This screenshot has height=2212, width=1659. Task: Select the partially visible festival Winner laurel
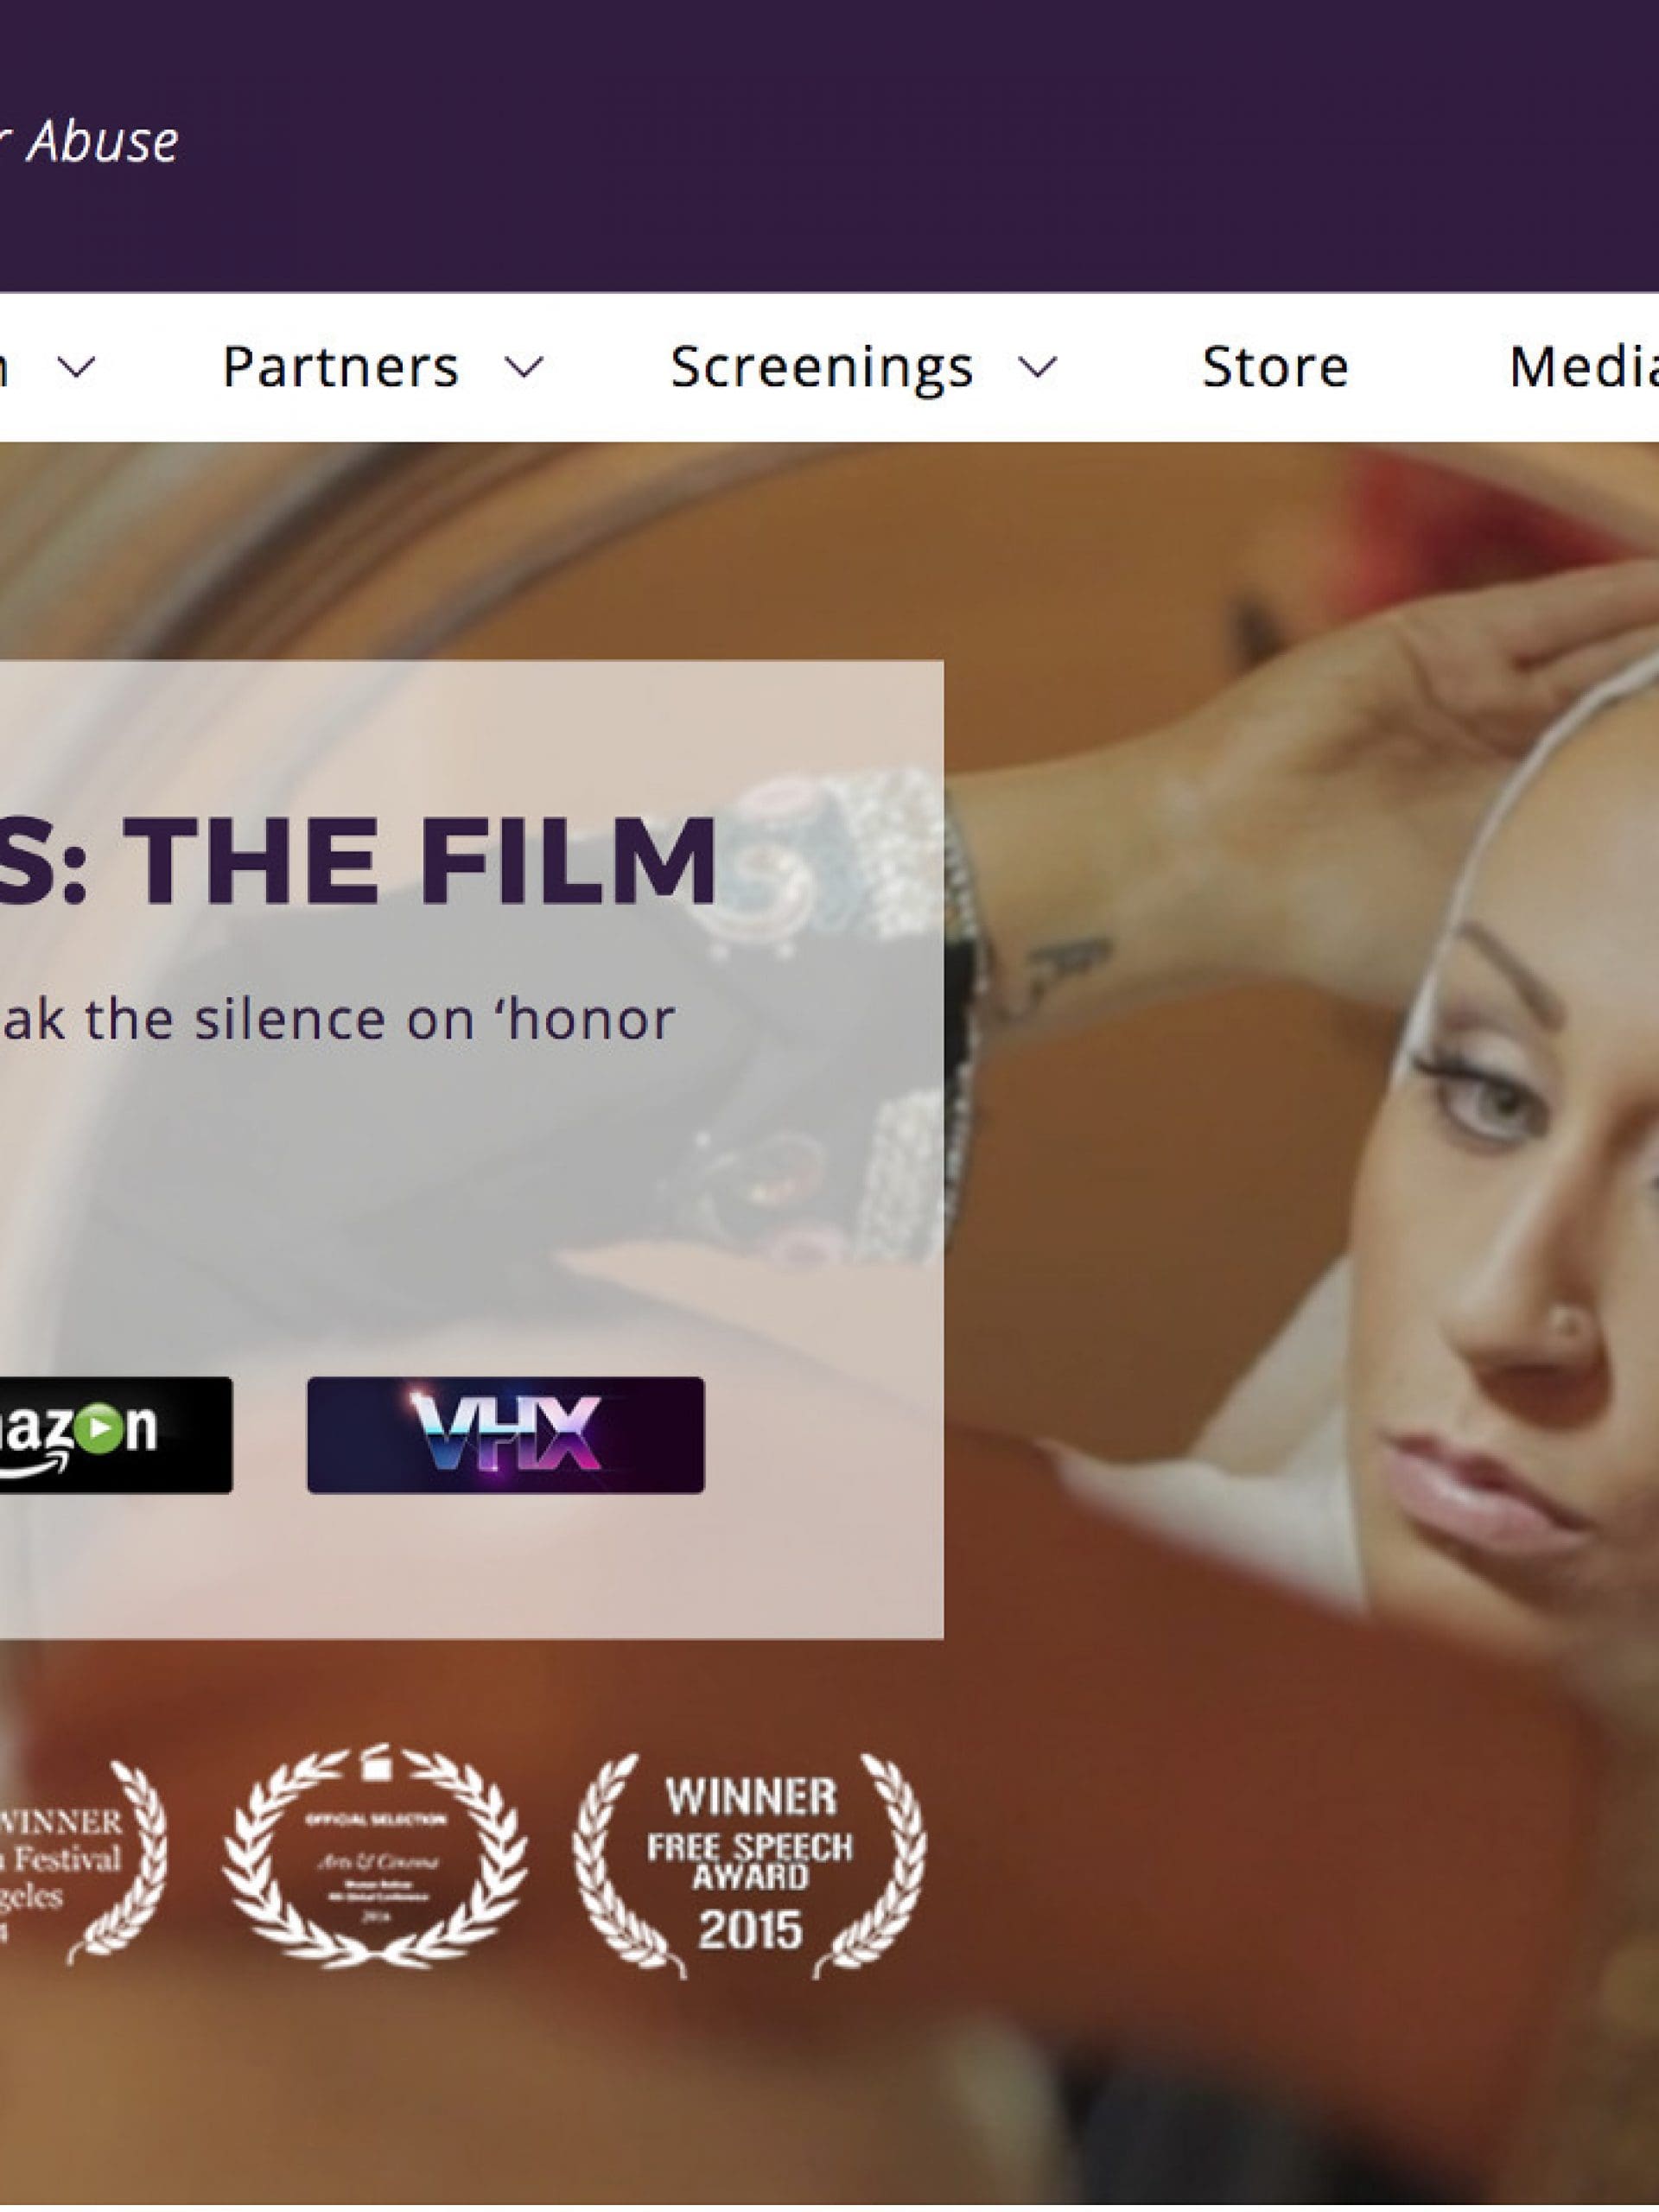(83, 1861)
